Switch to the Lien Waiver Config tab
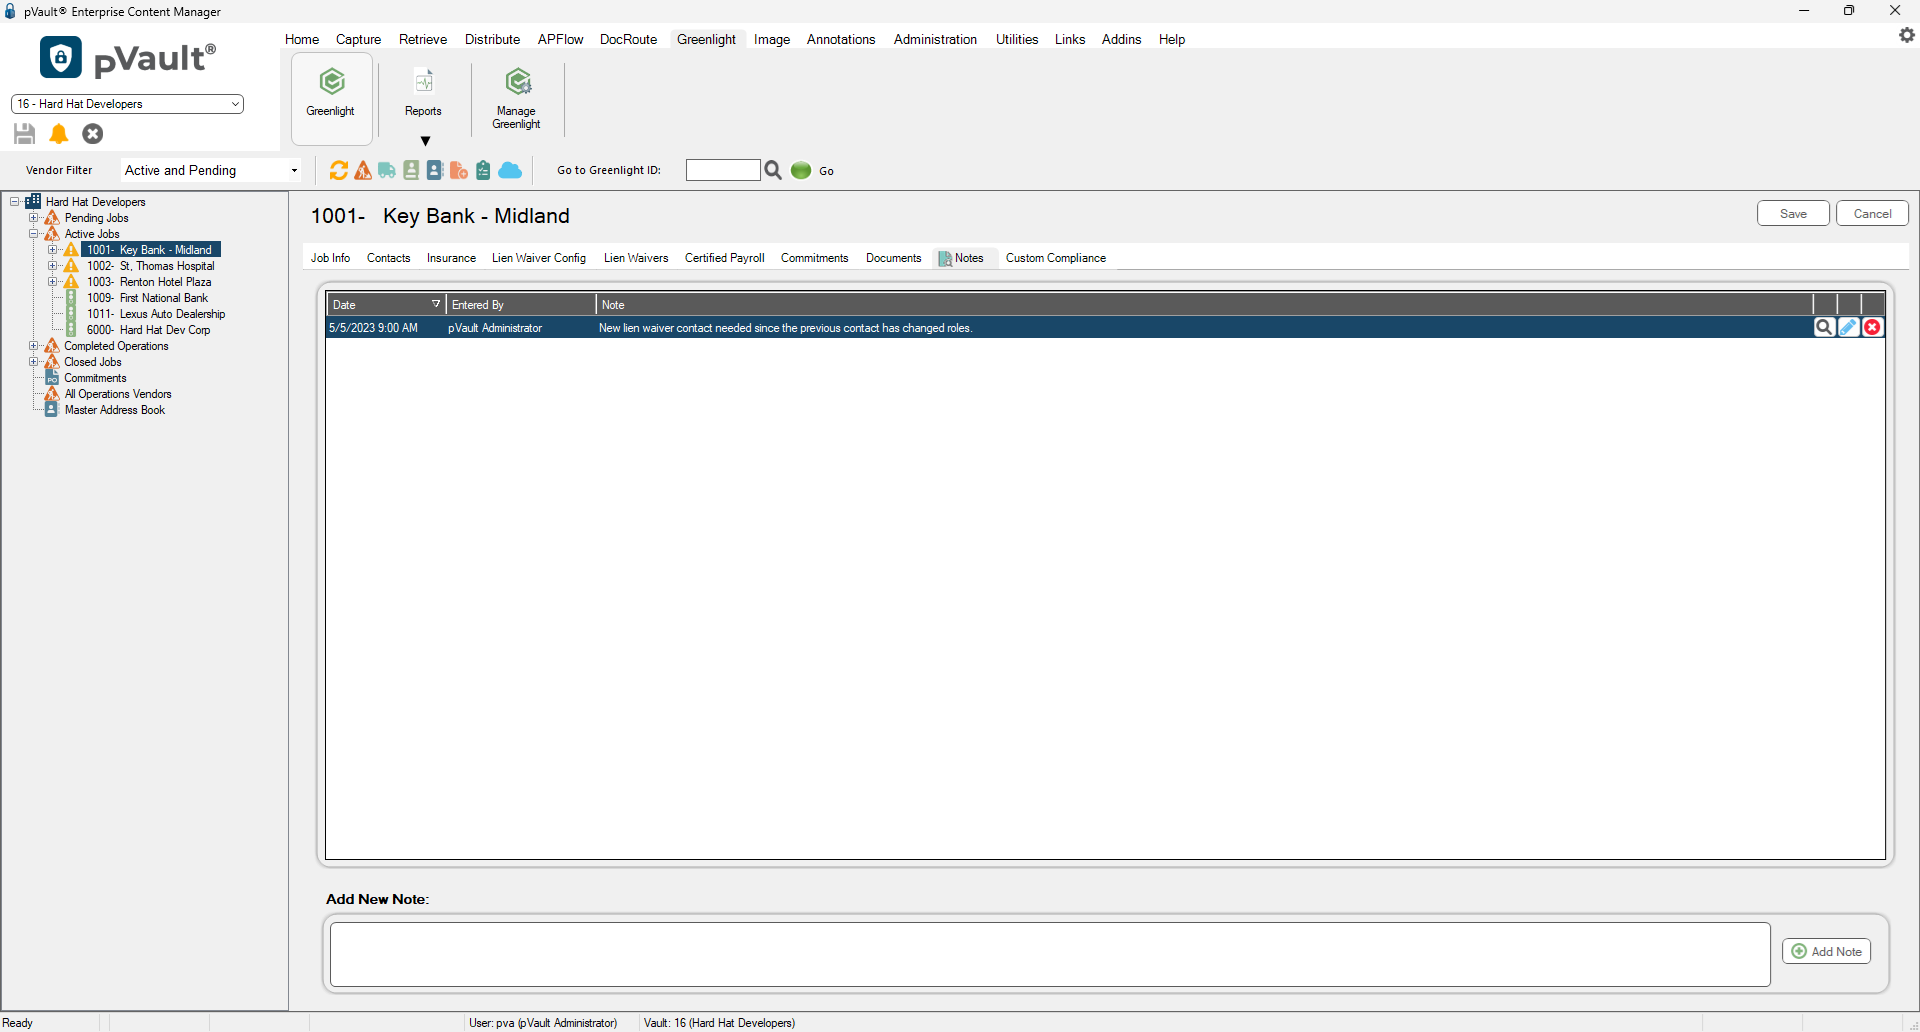The width and height of the screenshot is (1920, 1032). pyautogui.click(x=539, y=258)
